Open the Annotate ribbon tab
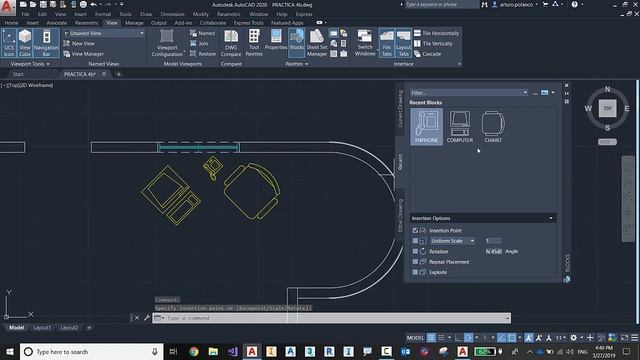This screenshot has width=640, height=360. pos(57,23)
